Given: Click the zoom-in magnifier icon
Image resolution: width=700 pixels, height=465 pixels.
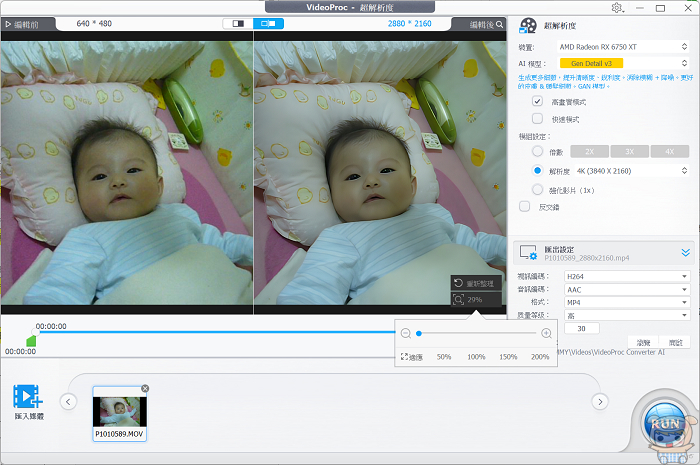Looking at the screenshot, I should pos(546,333).
